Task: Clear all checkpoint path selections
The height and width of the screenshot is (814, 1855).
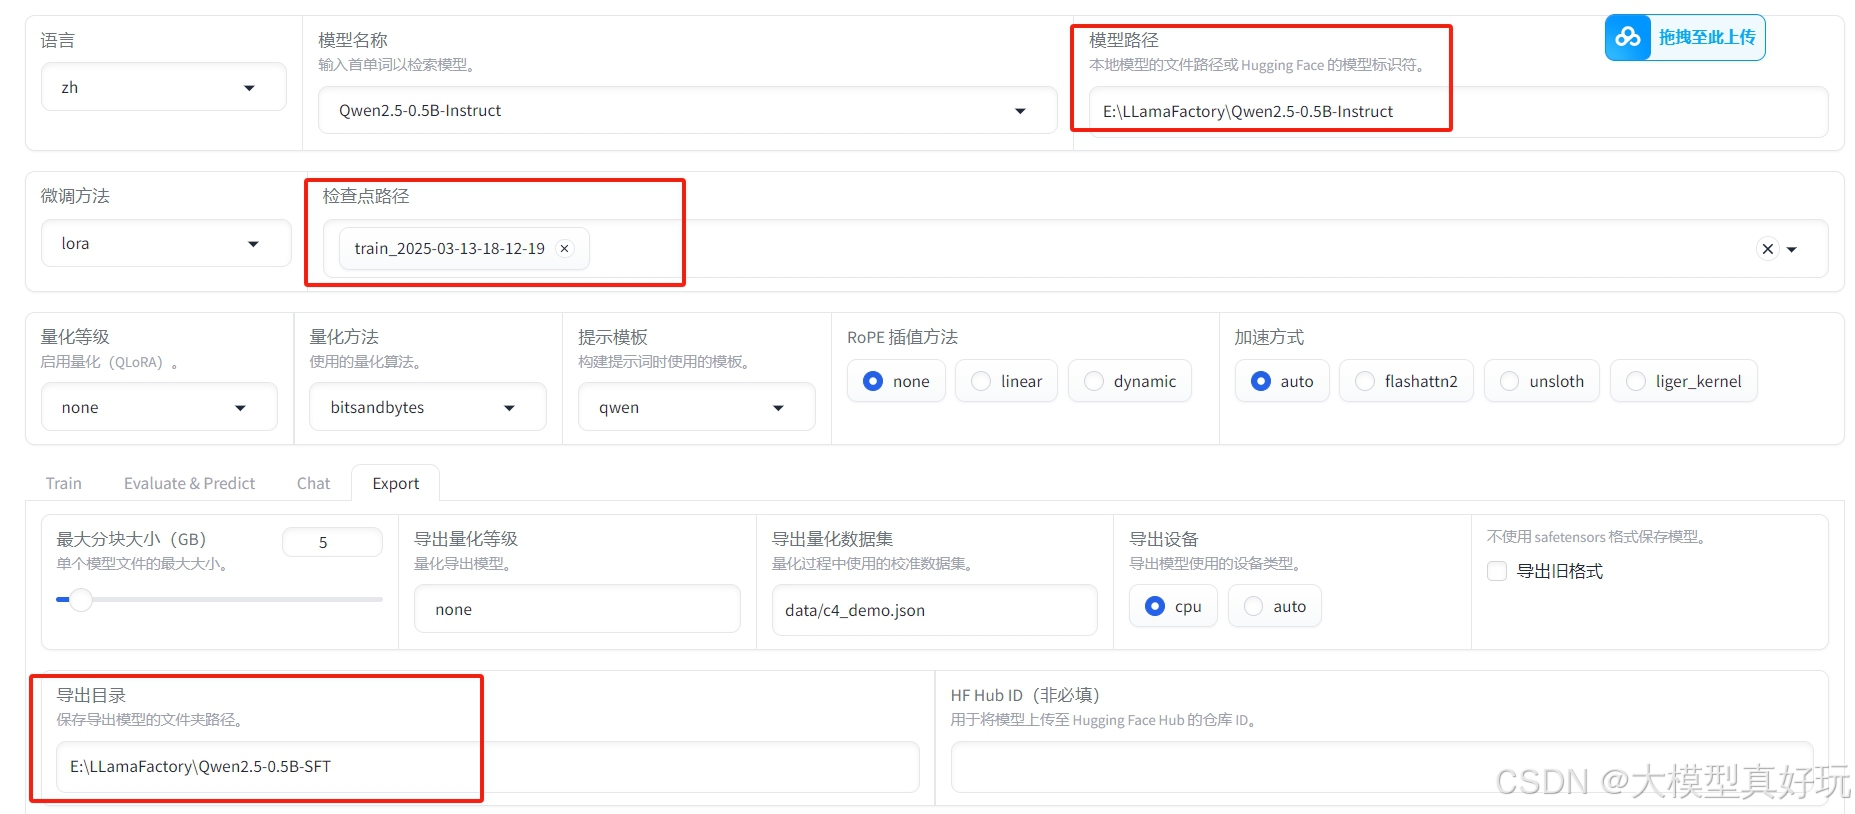Action: (1768, 249)
